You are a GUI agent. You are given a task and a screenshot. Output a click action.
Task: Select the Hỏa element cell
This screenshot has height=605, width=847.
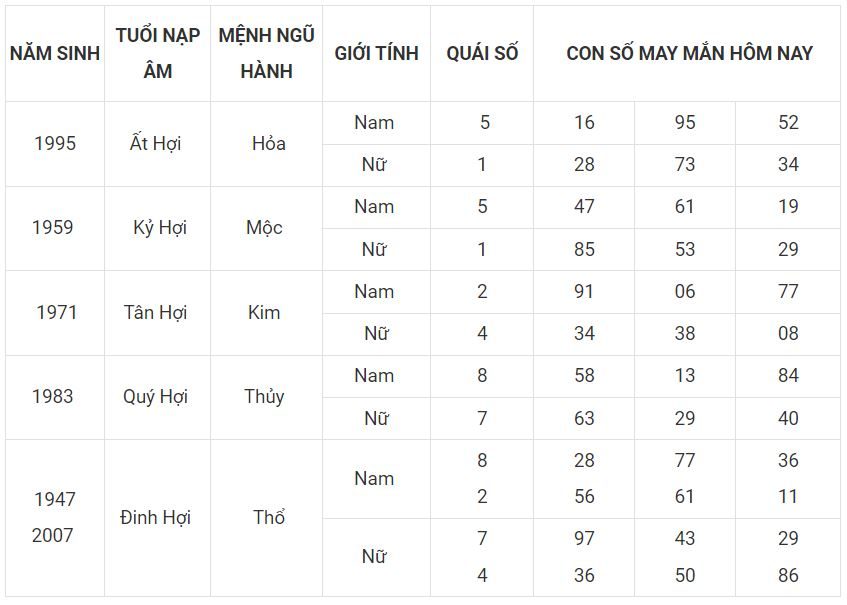(x=268, y=143)
